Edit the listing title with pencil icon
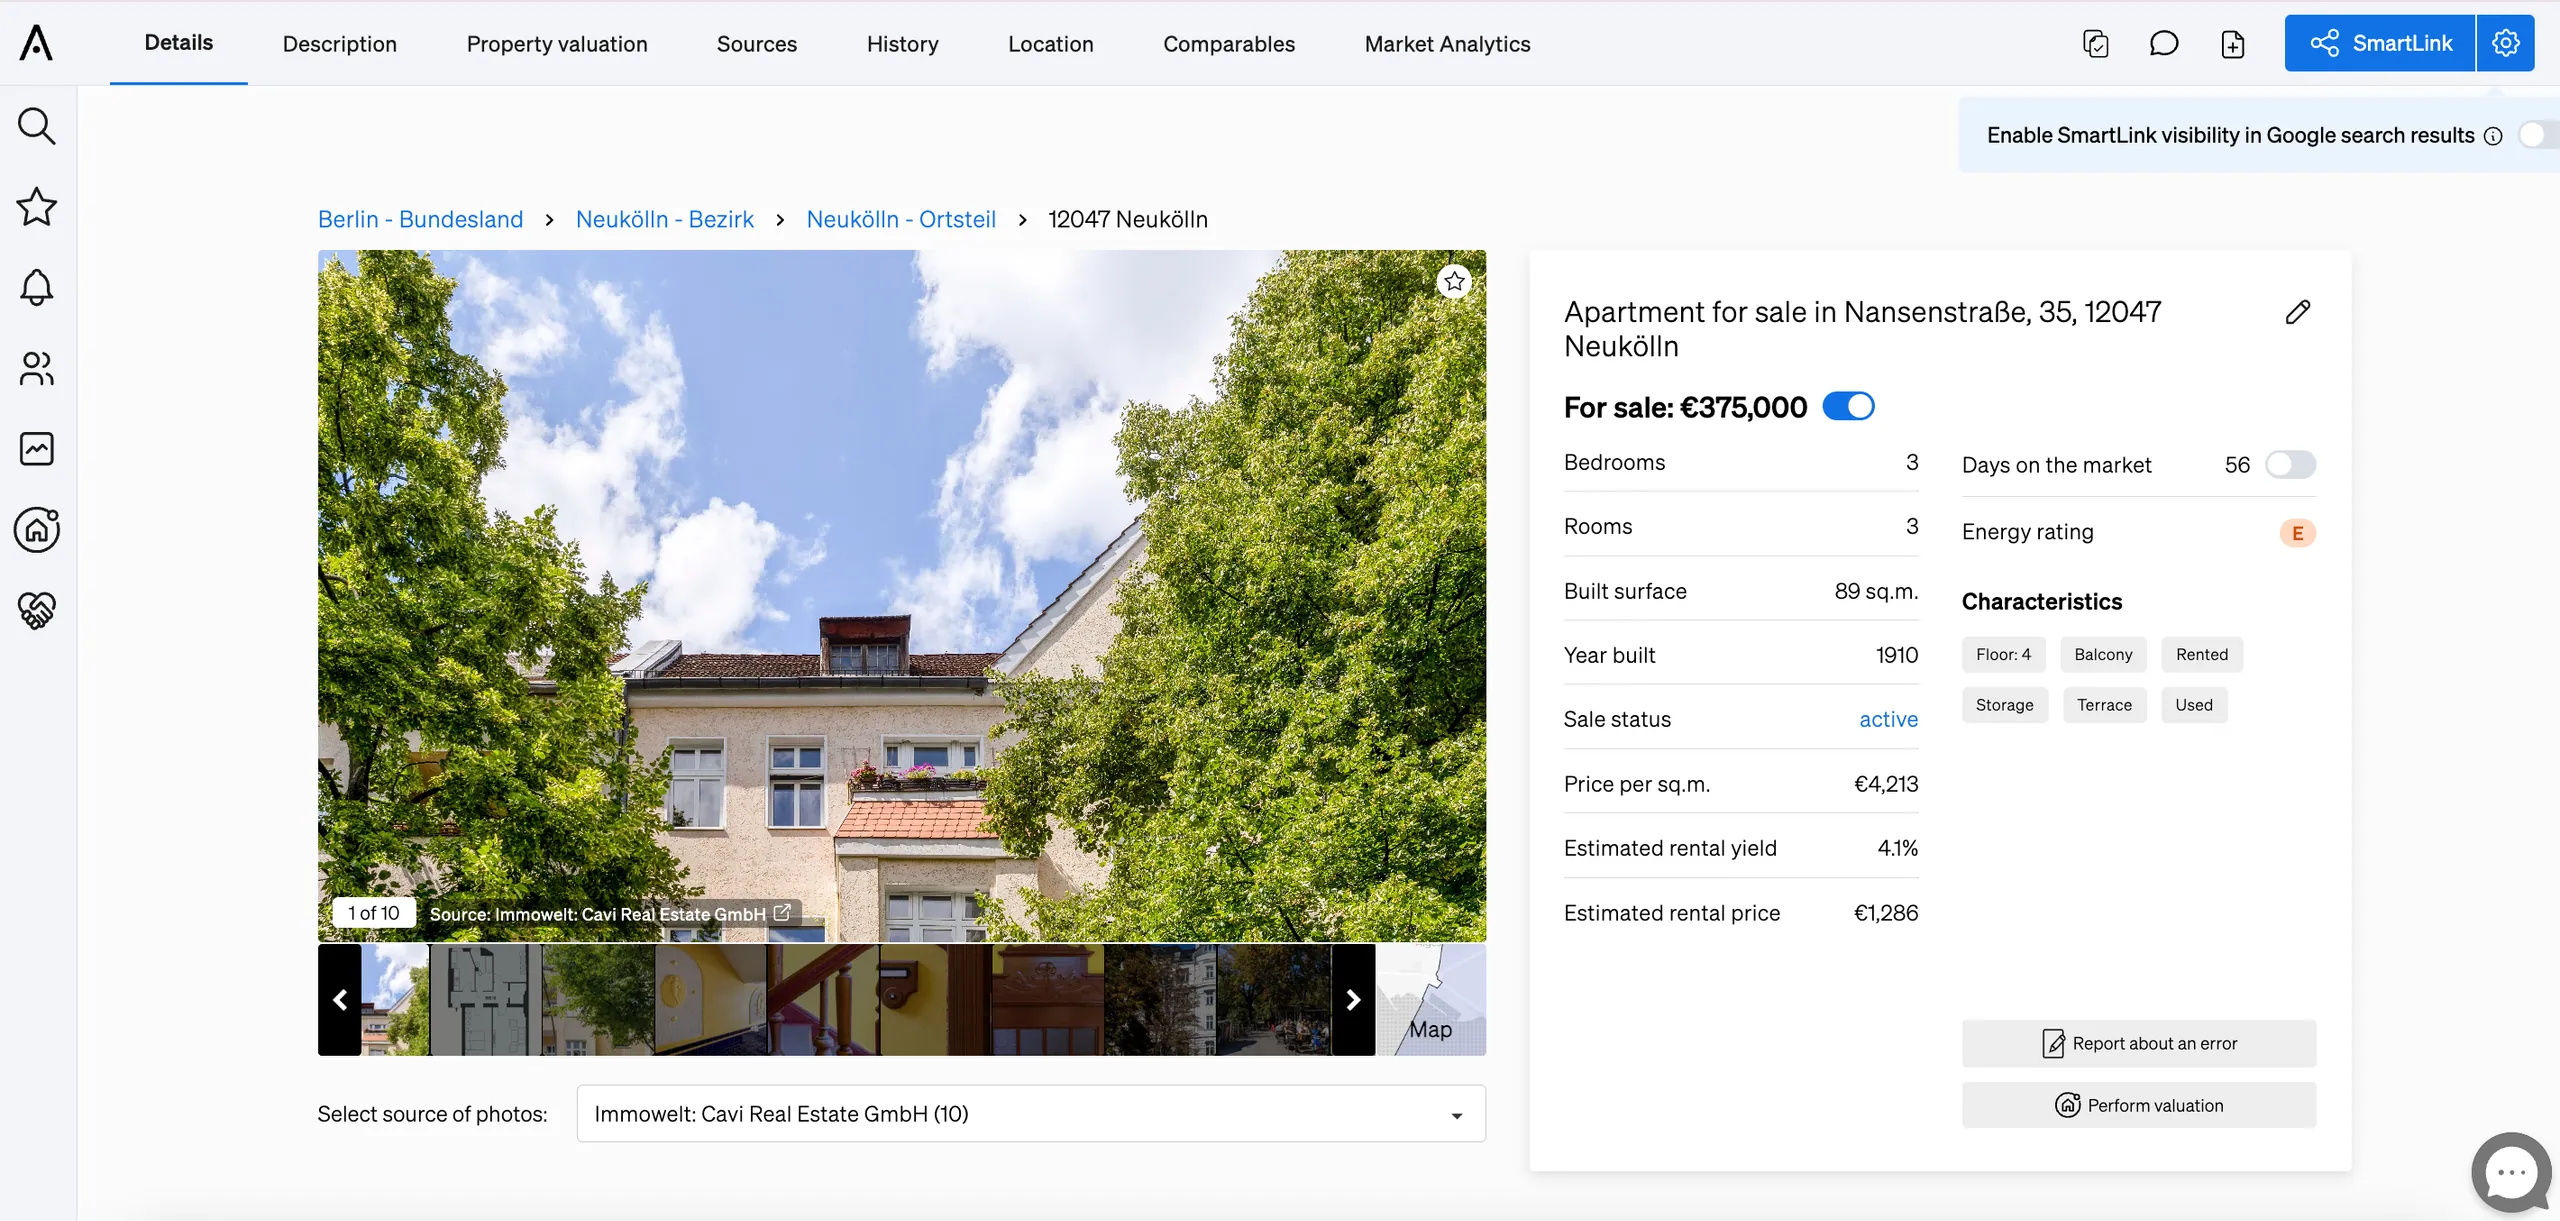This screenshot has height=1221, width=2560. [2298, 312]
